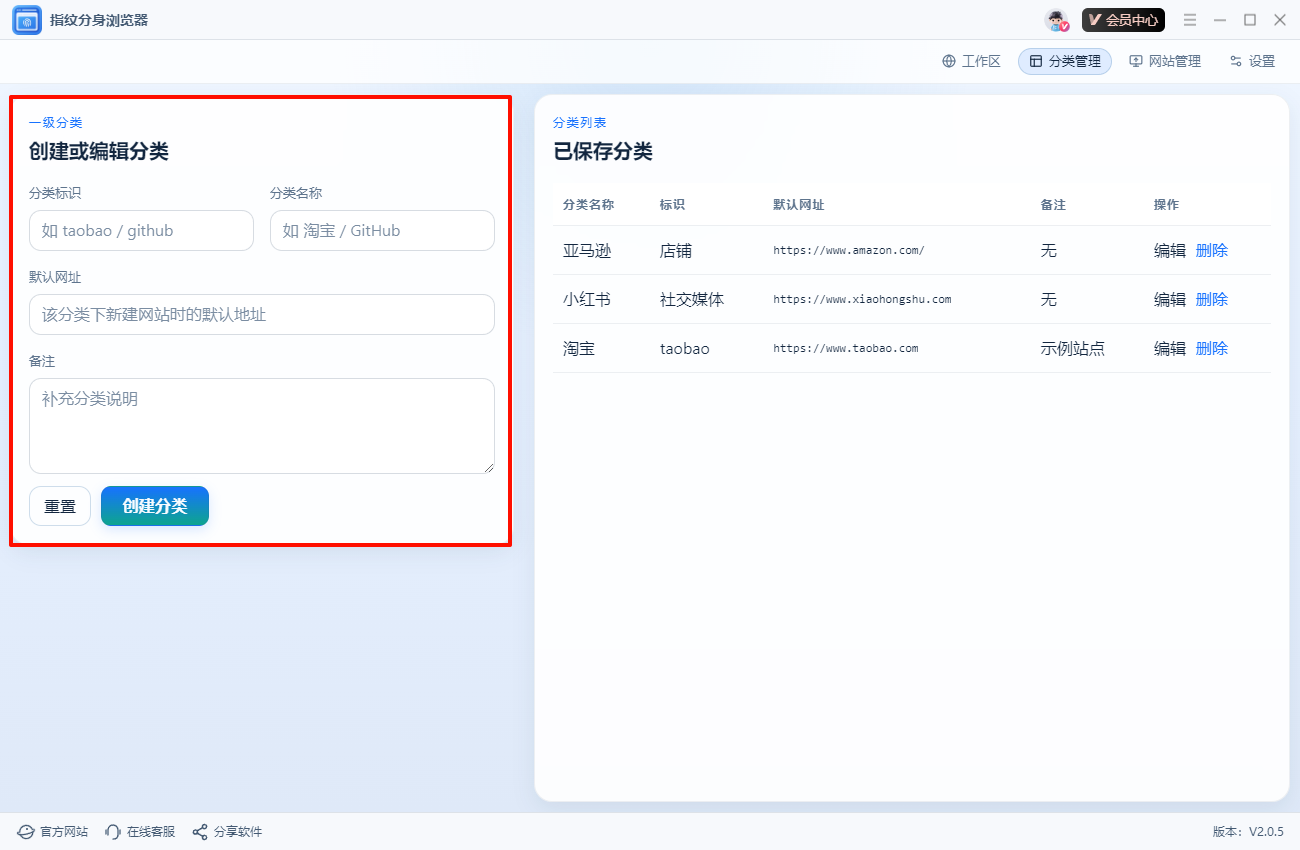This screenshot has width=1300, height=850.
Task: Select the 小红书 name cell
Action: point(587,299)
